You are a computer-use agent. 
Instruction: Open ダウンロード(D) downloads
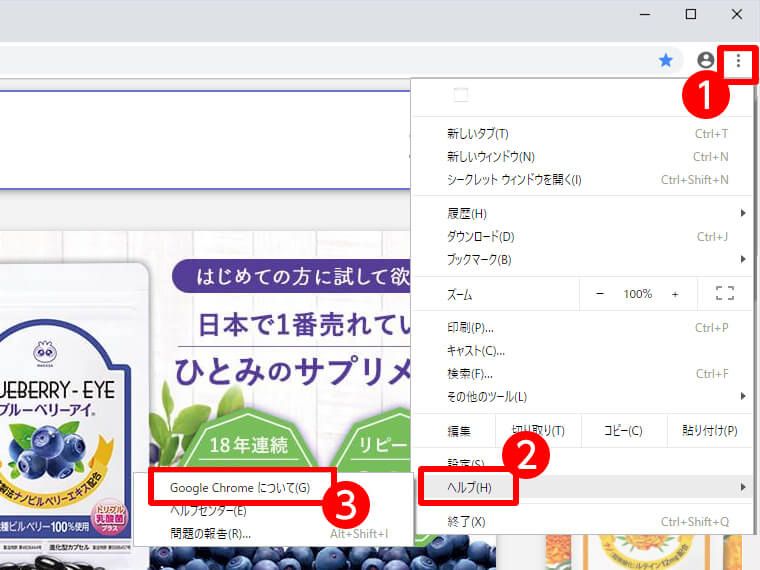[480, 236]
